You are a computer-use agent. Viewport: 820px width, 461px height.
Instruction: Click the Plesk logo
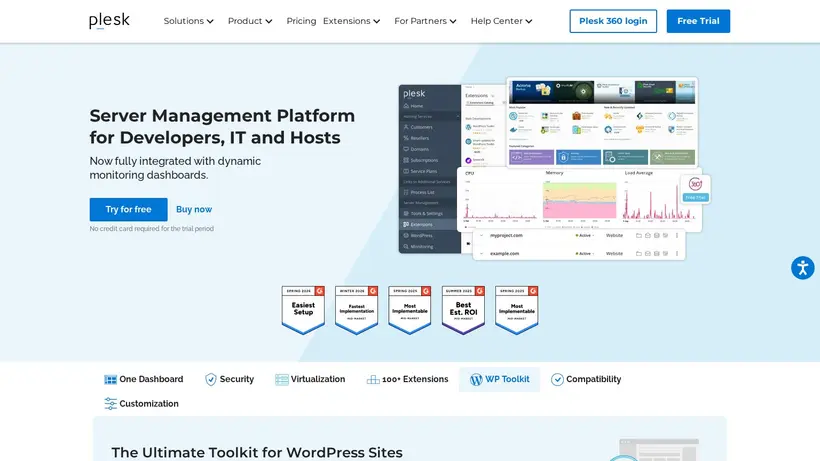[x=109, y=21]
